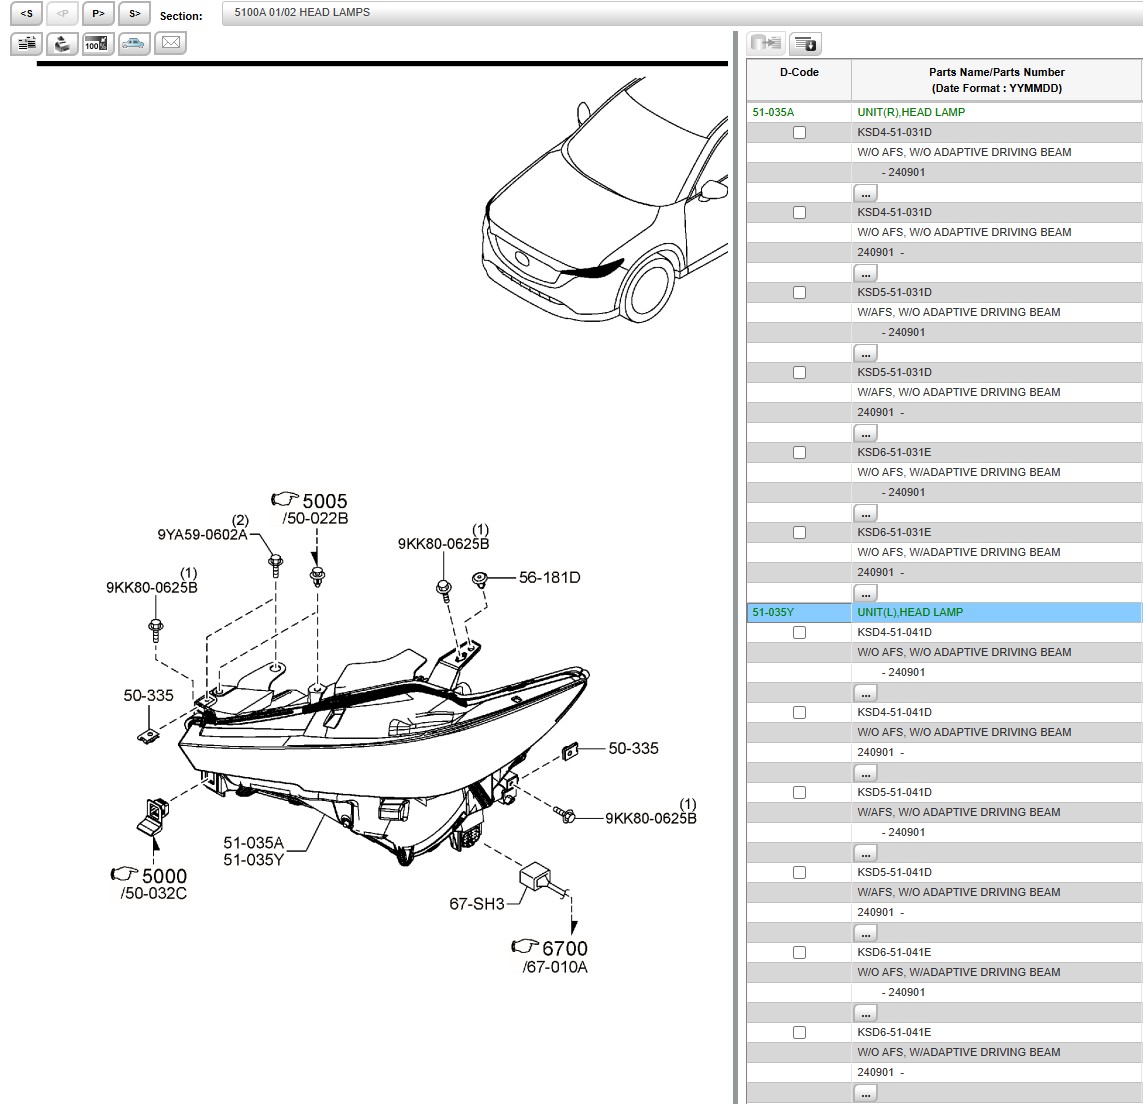This screenshot has width=1143, height=1104.
Task: Check the first KSD4-51-031D checkbox
Action: (799, 133)
